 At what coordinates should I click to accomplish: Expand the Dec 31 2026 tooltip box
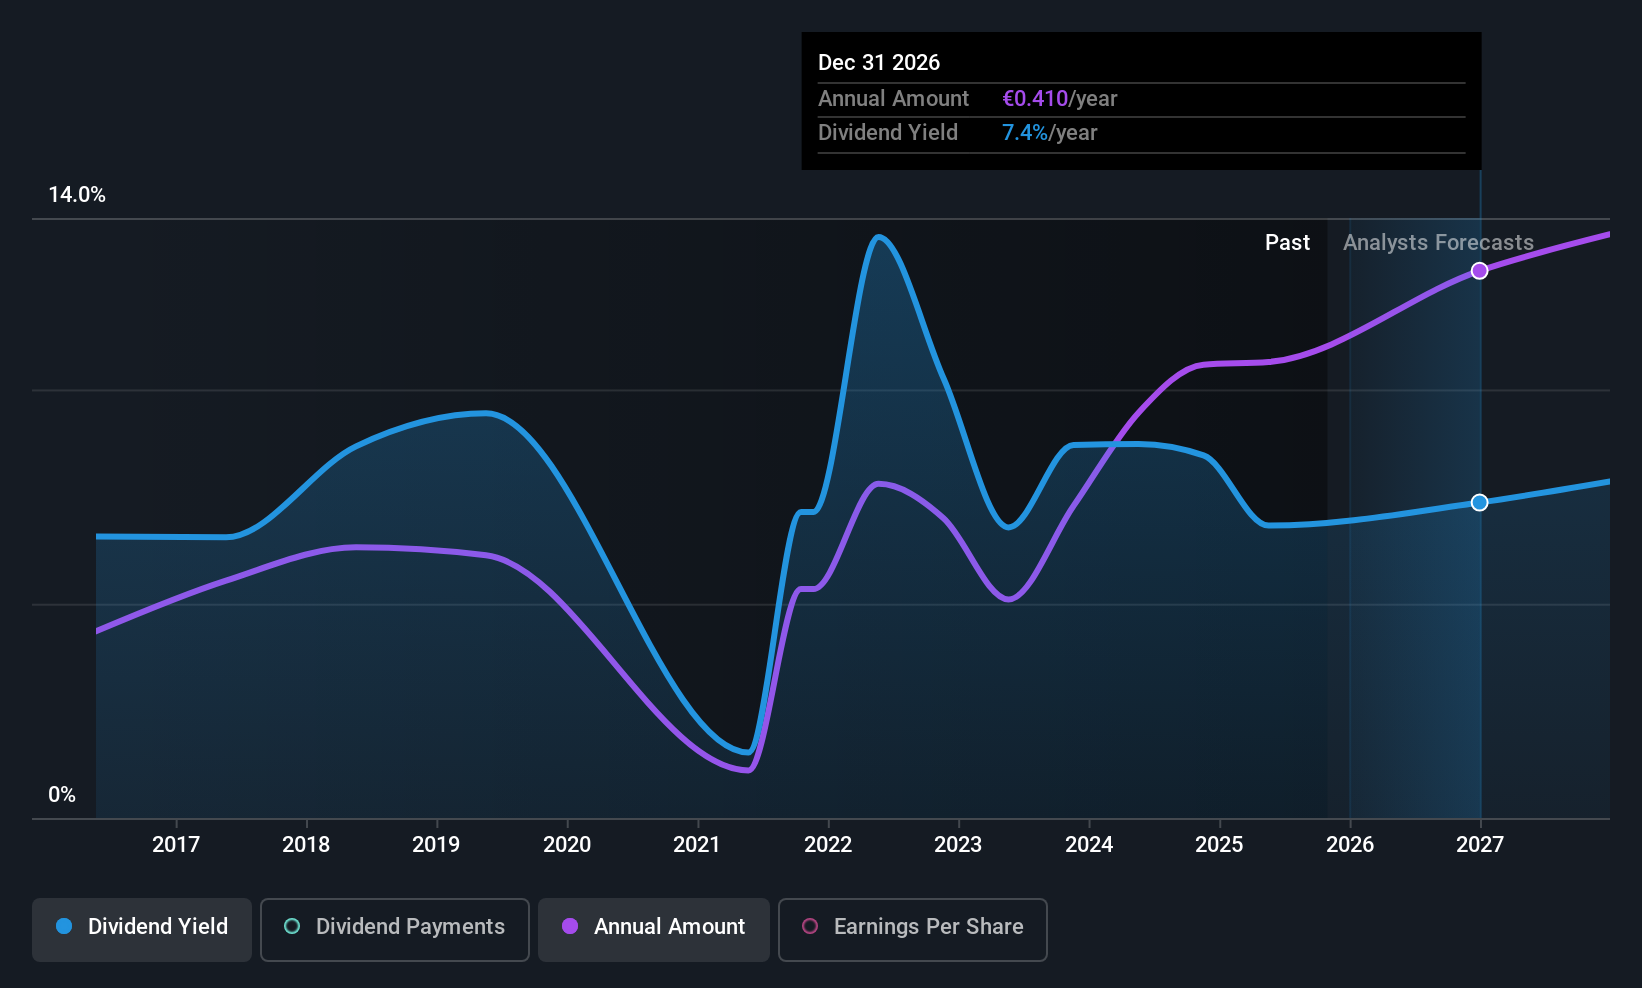click(x=1140, y=100)
